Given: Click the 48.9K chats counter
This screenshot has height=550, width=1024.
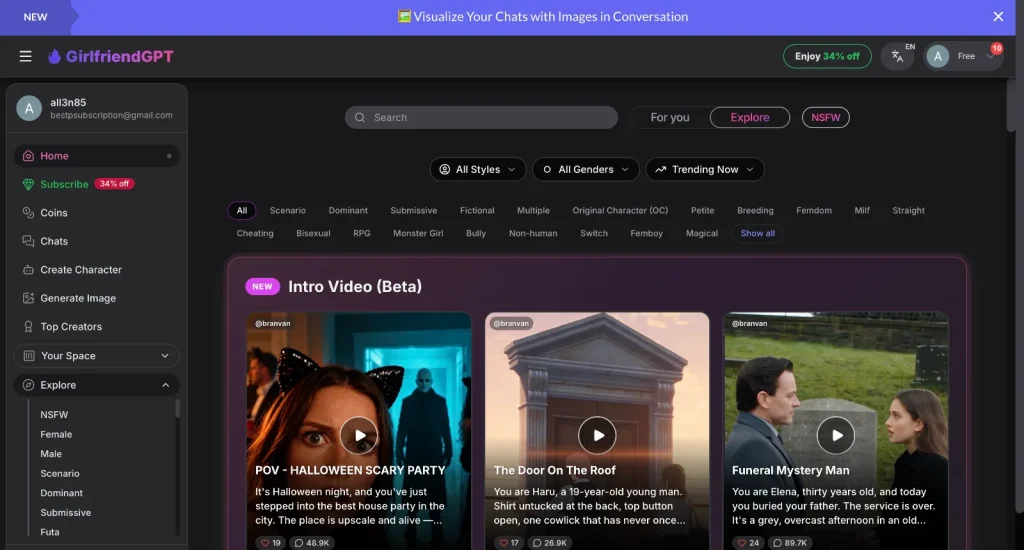Looking at the screenshot, I should [x=312, y=543].
